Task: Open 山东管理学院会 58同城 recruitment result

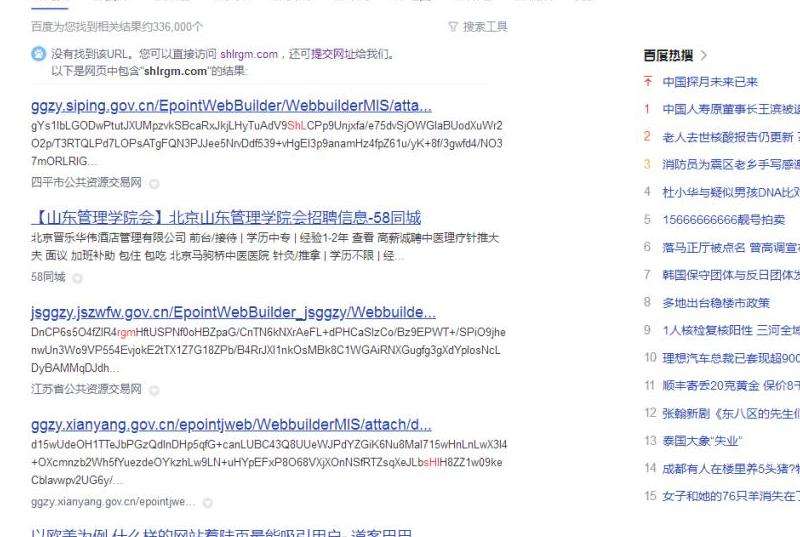Action: [226, 218]
